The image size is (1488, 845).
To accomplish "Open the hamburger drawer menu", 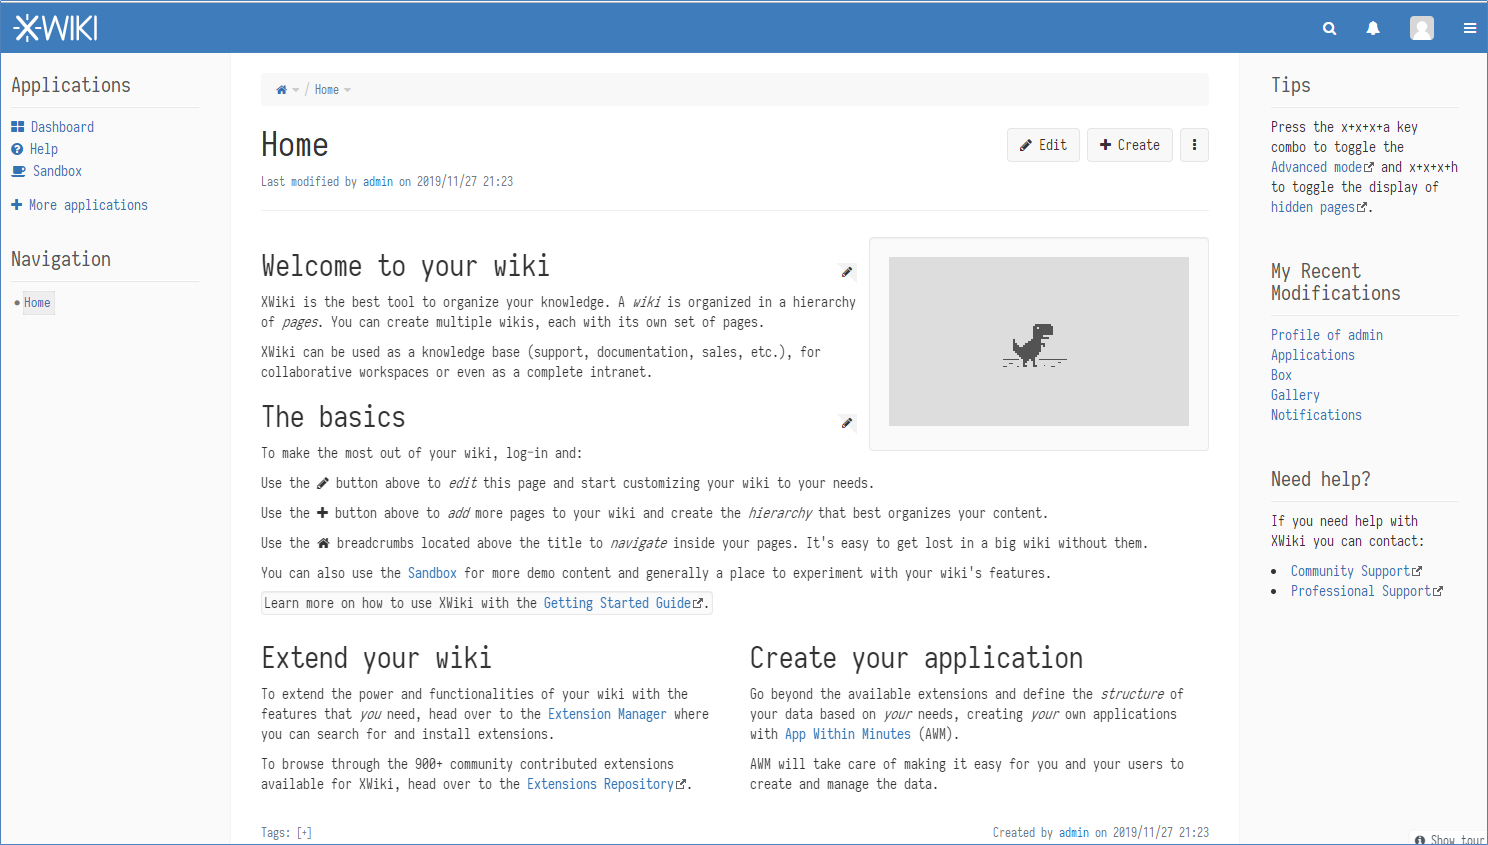I will [1470, 28].
